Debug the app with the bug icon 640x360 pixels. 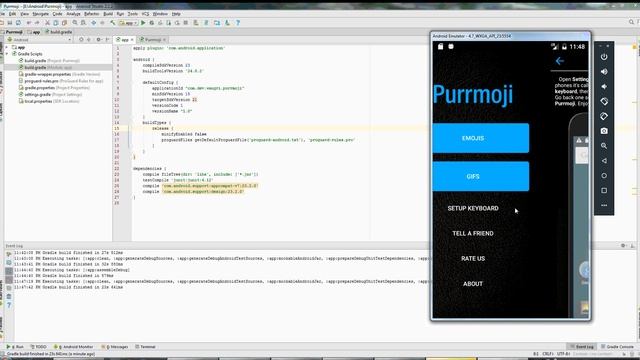coord(151,23)
